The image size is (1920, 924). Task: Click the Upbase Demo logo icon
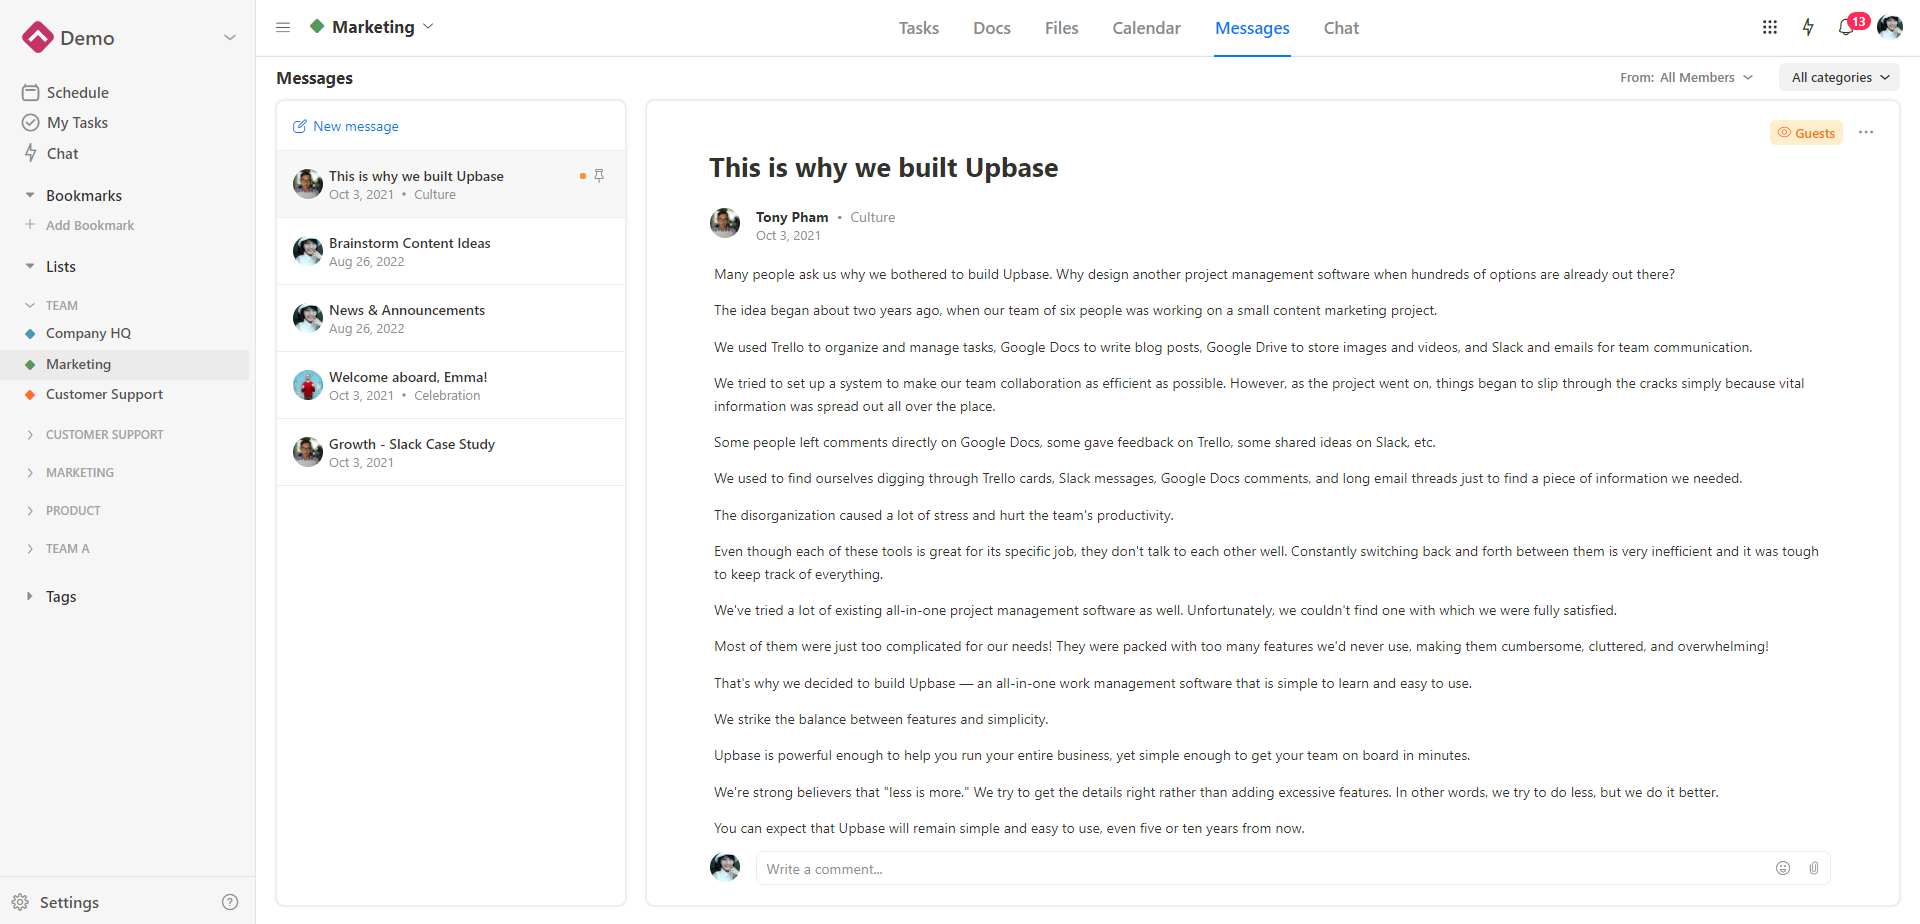37,38
